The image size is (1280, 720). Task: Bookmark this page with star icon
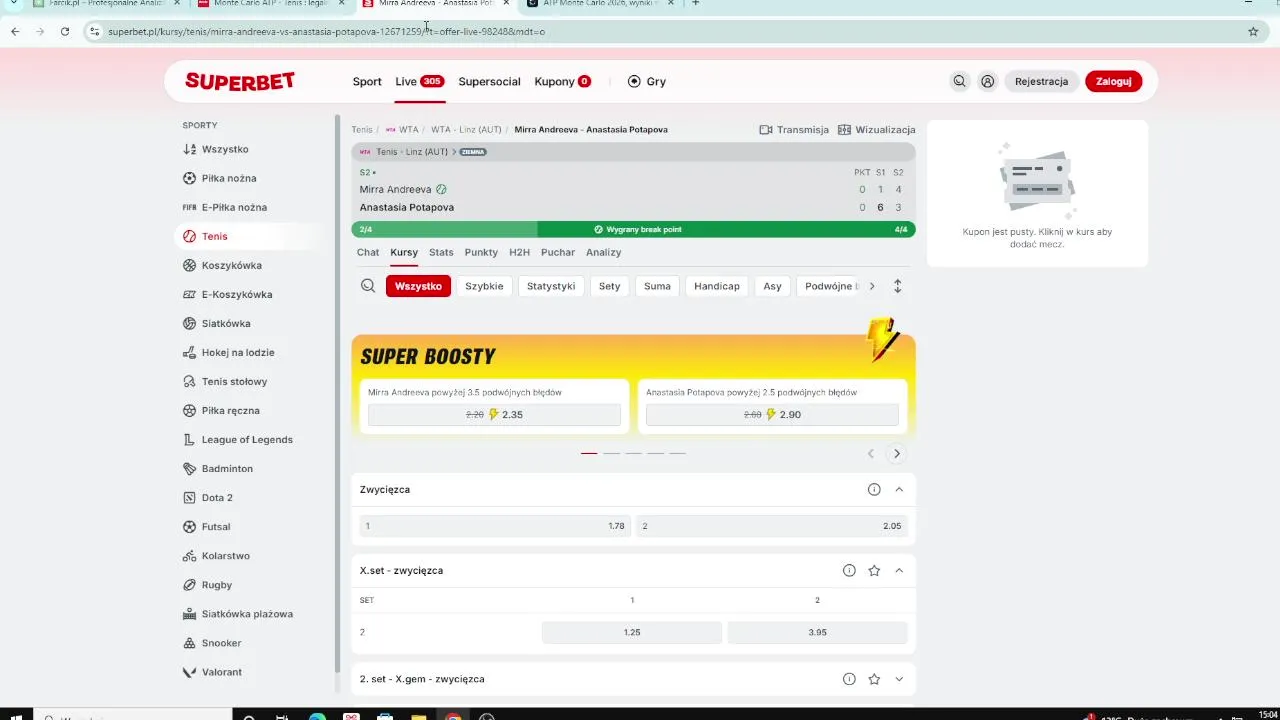click(x=1253, y=32)
